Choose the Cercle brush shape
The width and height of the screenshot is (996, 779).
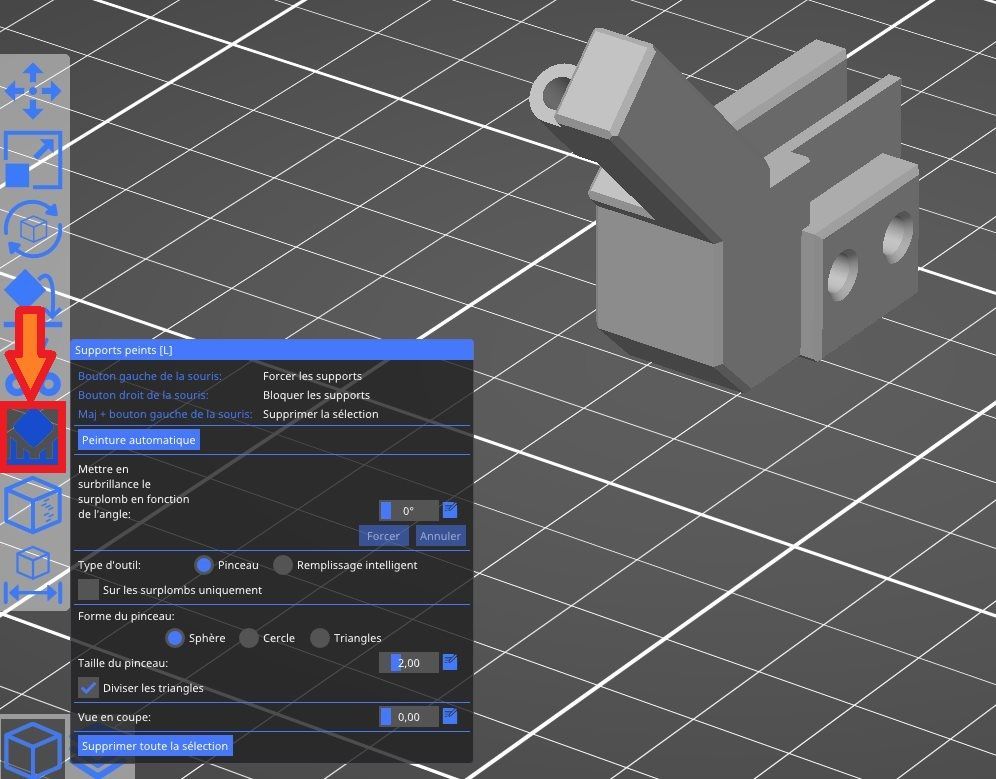tap(248, 638)
